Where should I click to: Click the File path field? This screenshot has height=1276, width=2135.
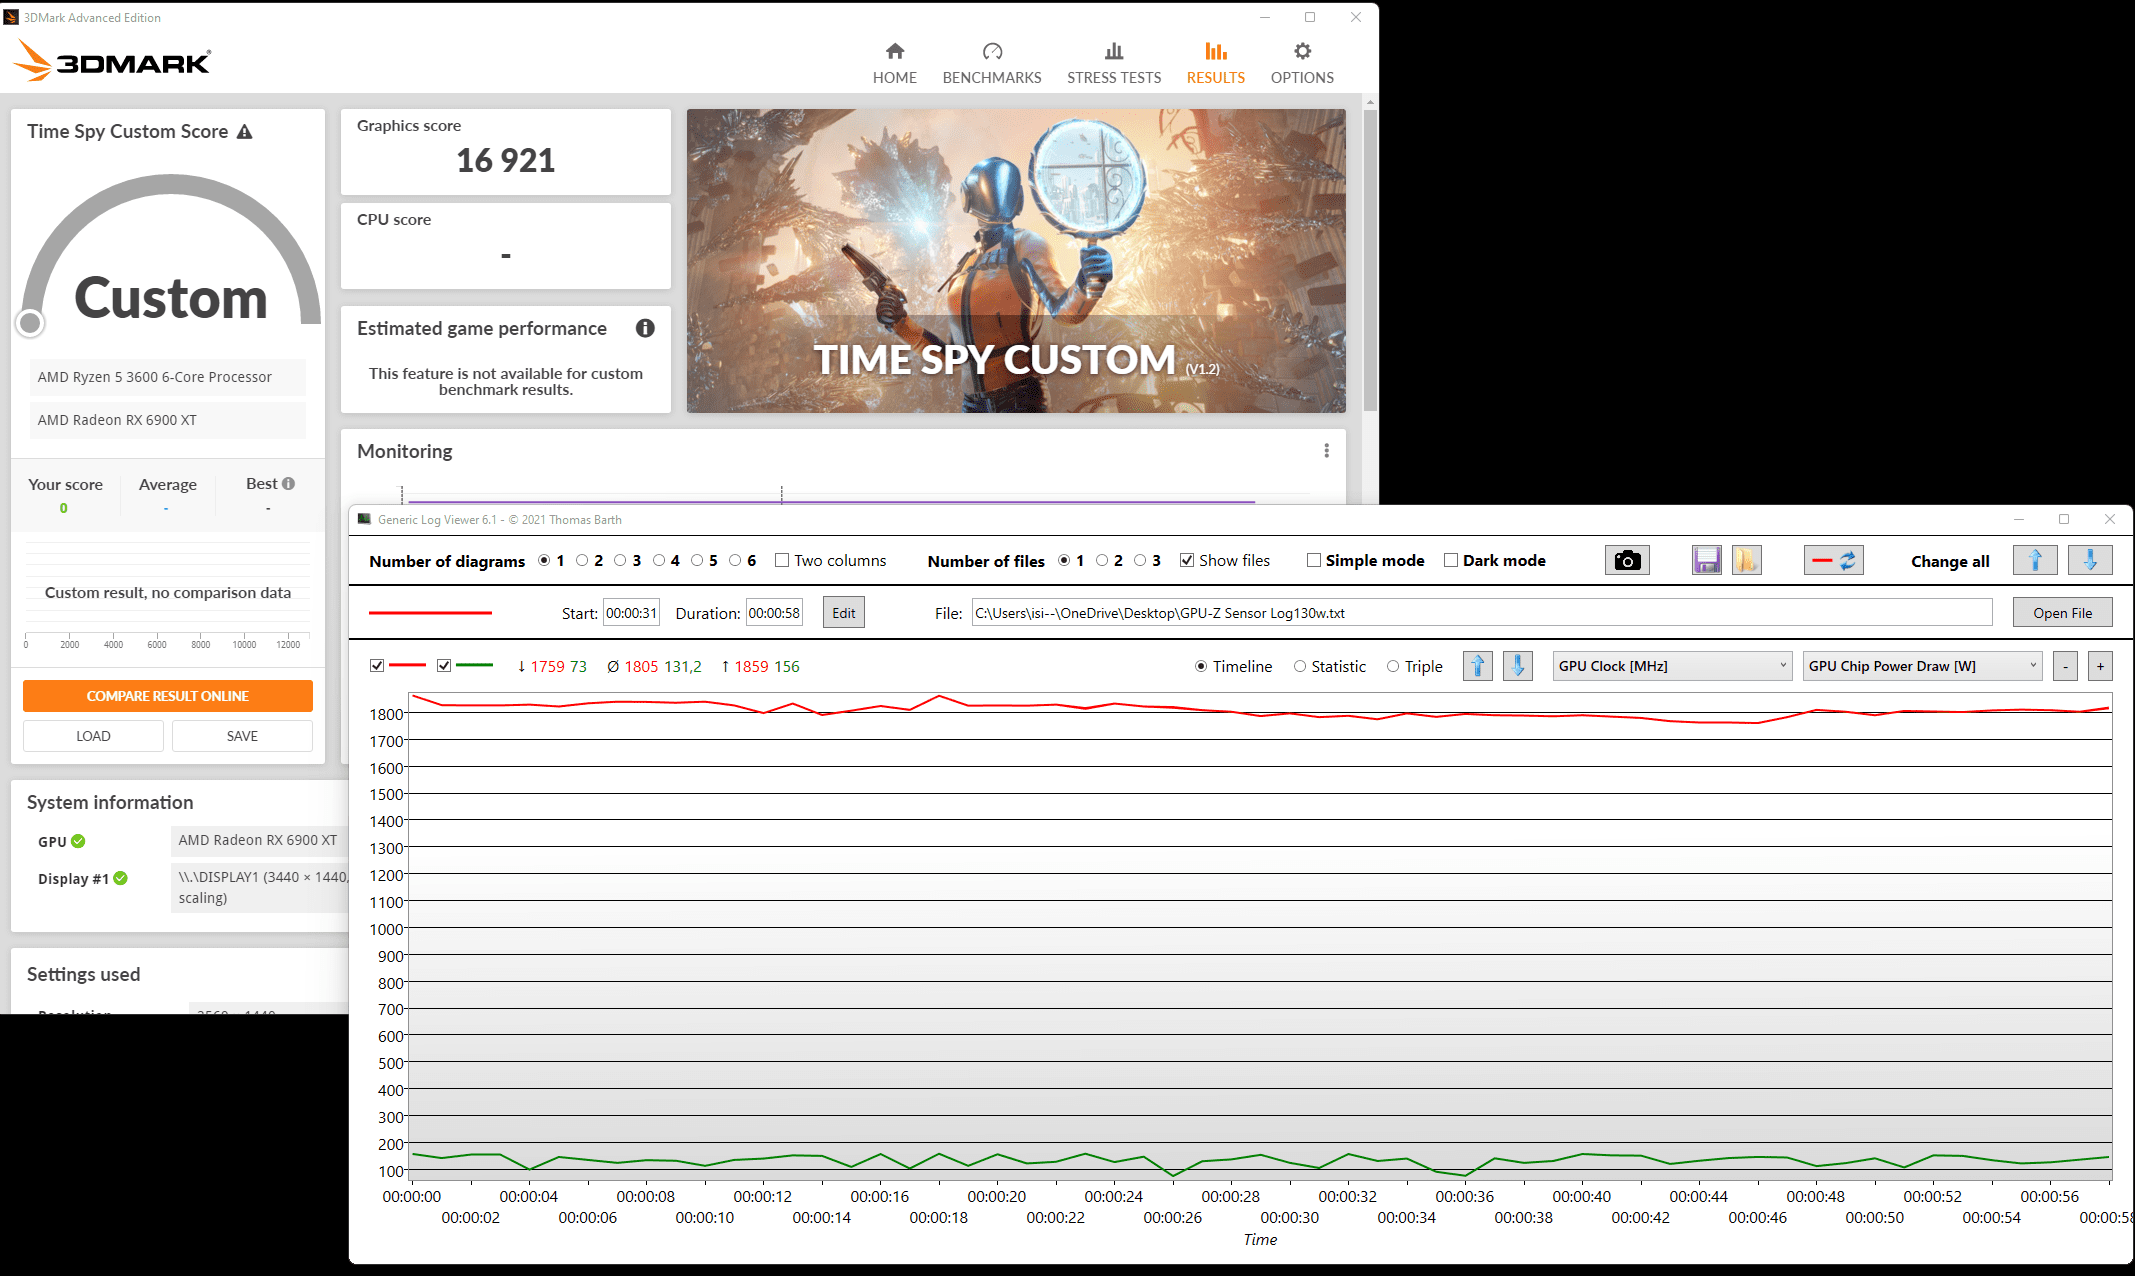pyautogui.click(x=1482, y=613)
